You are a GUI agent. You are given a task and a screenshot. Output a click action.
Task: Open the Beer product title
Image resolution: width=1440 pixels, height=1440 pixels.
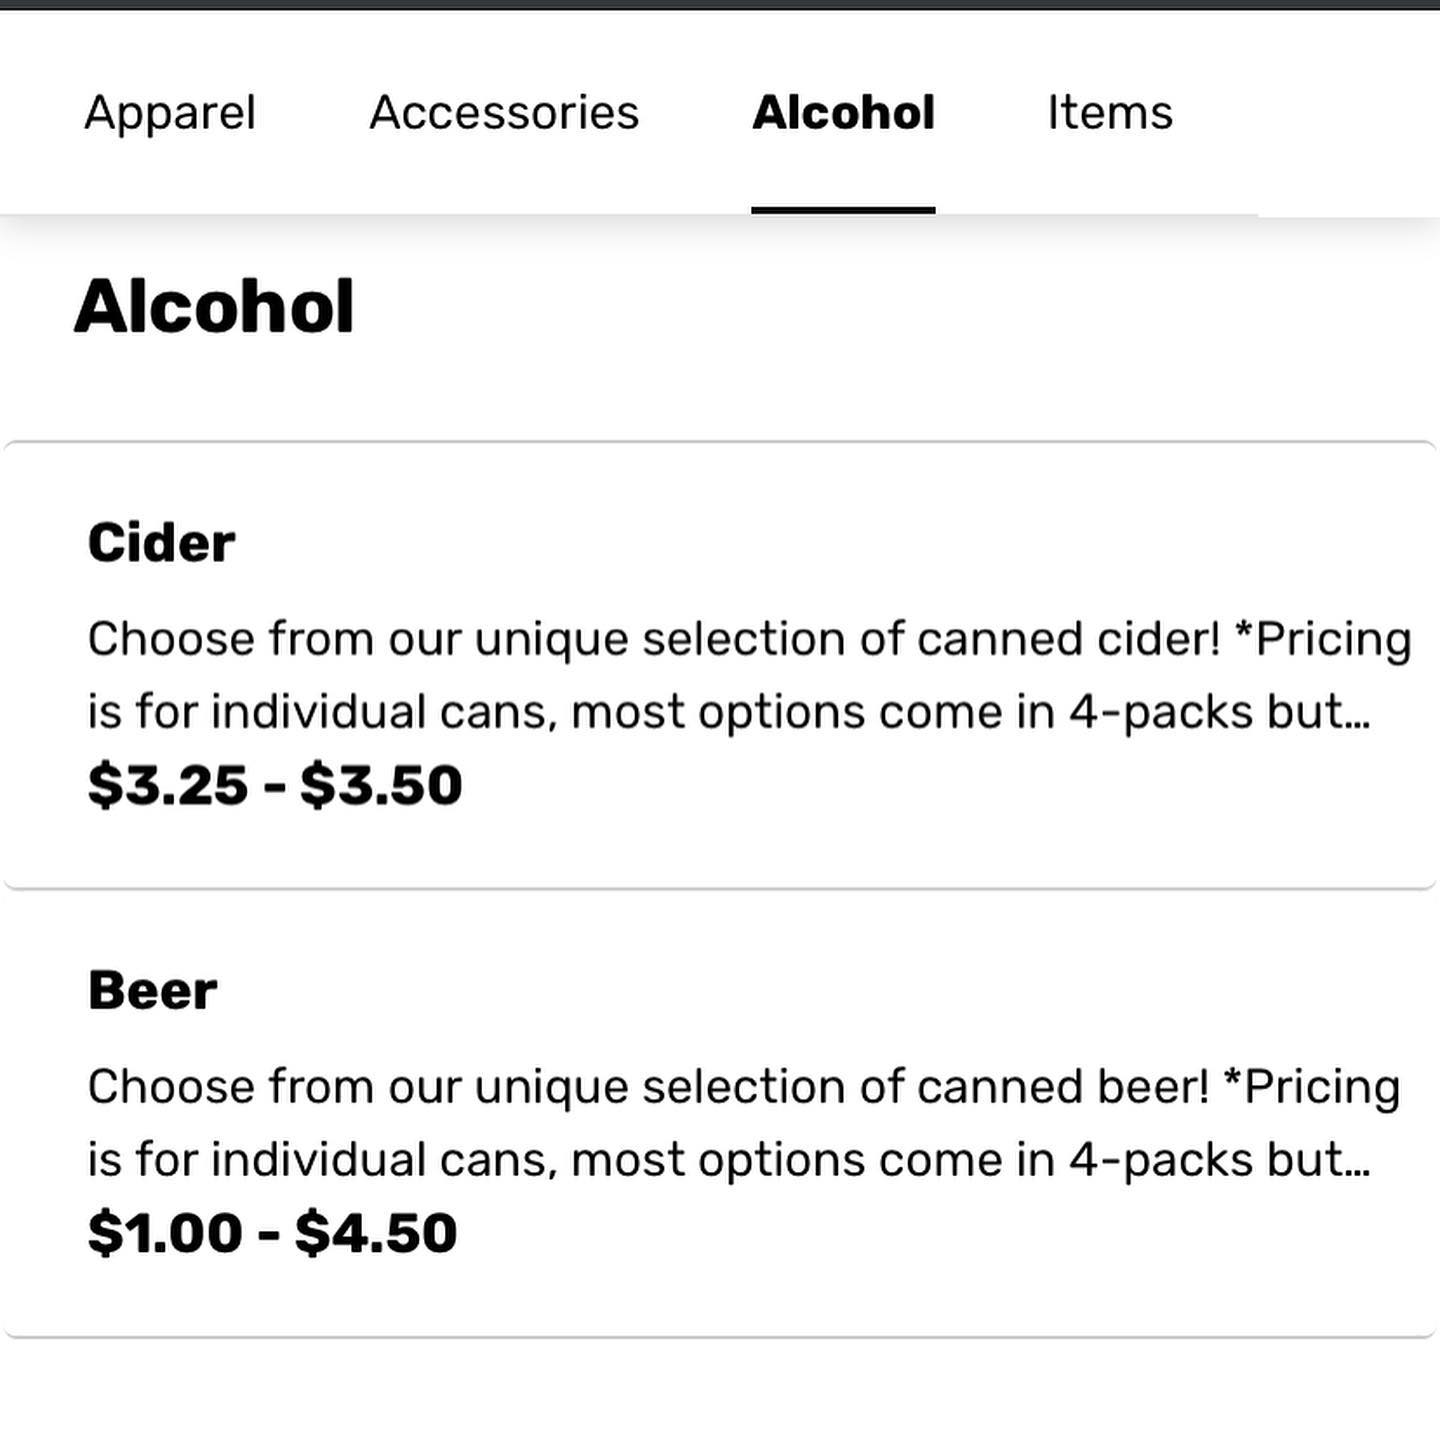[x=152, y=991]
